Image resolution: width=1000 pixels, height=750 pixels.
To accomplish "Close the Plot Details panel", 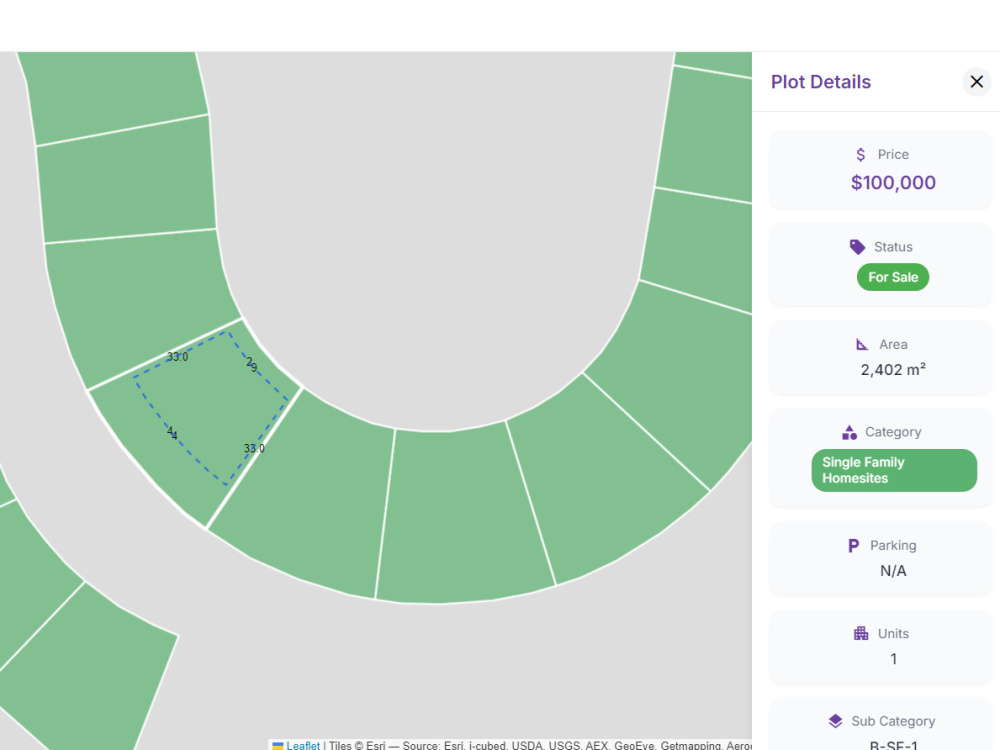I will click(976, 82).
